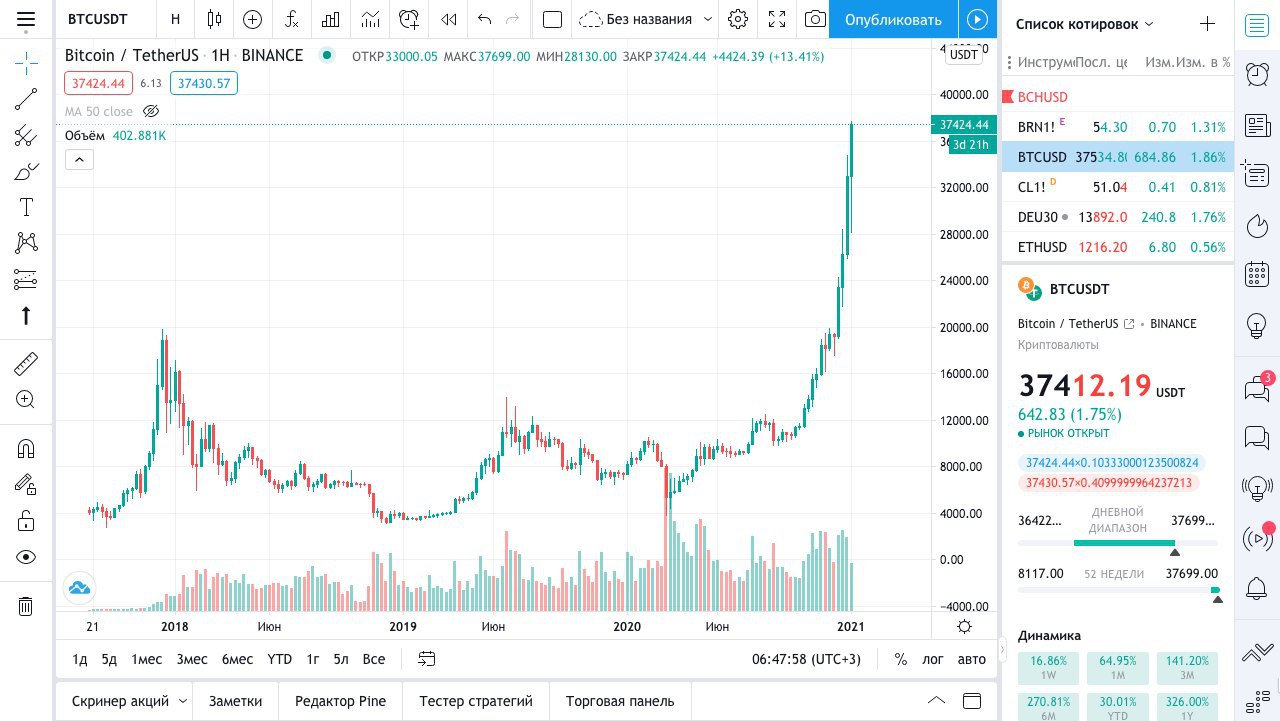
Task: Open the economic calendar icon
Action: coord(1257,275)
